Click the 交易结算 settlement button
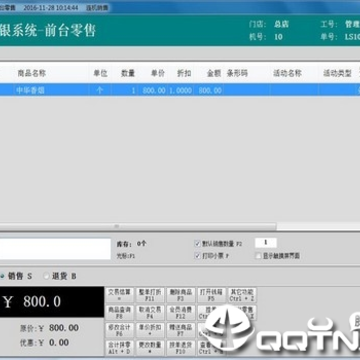Viewport: 360px width, 360px height. 120,295
